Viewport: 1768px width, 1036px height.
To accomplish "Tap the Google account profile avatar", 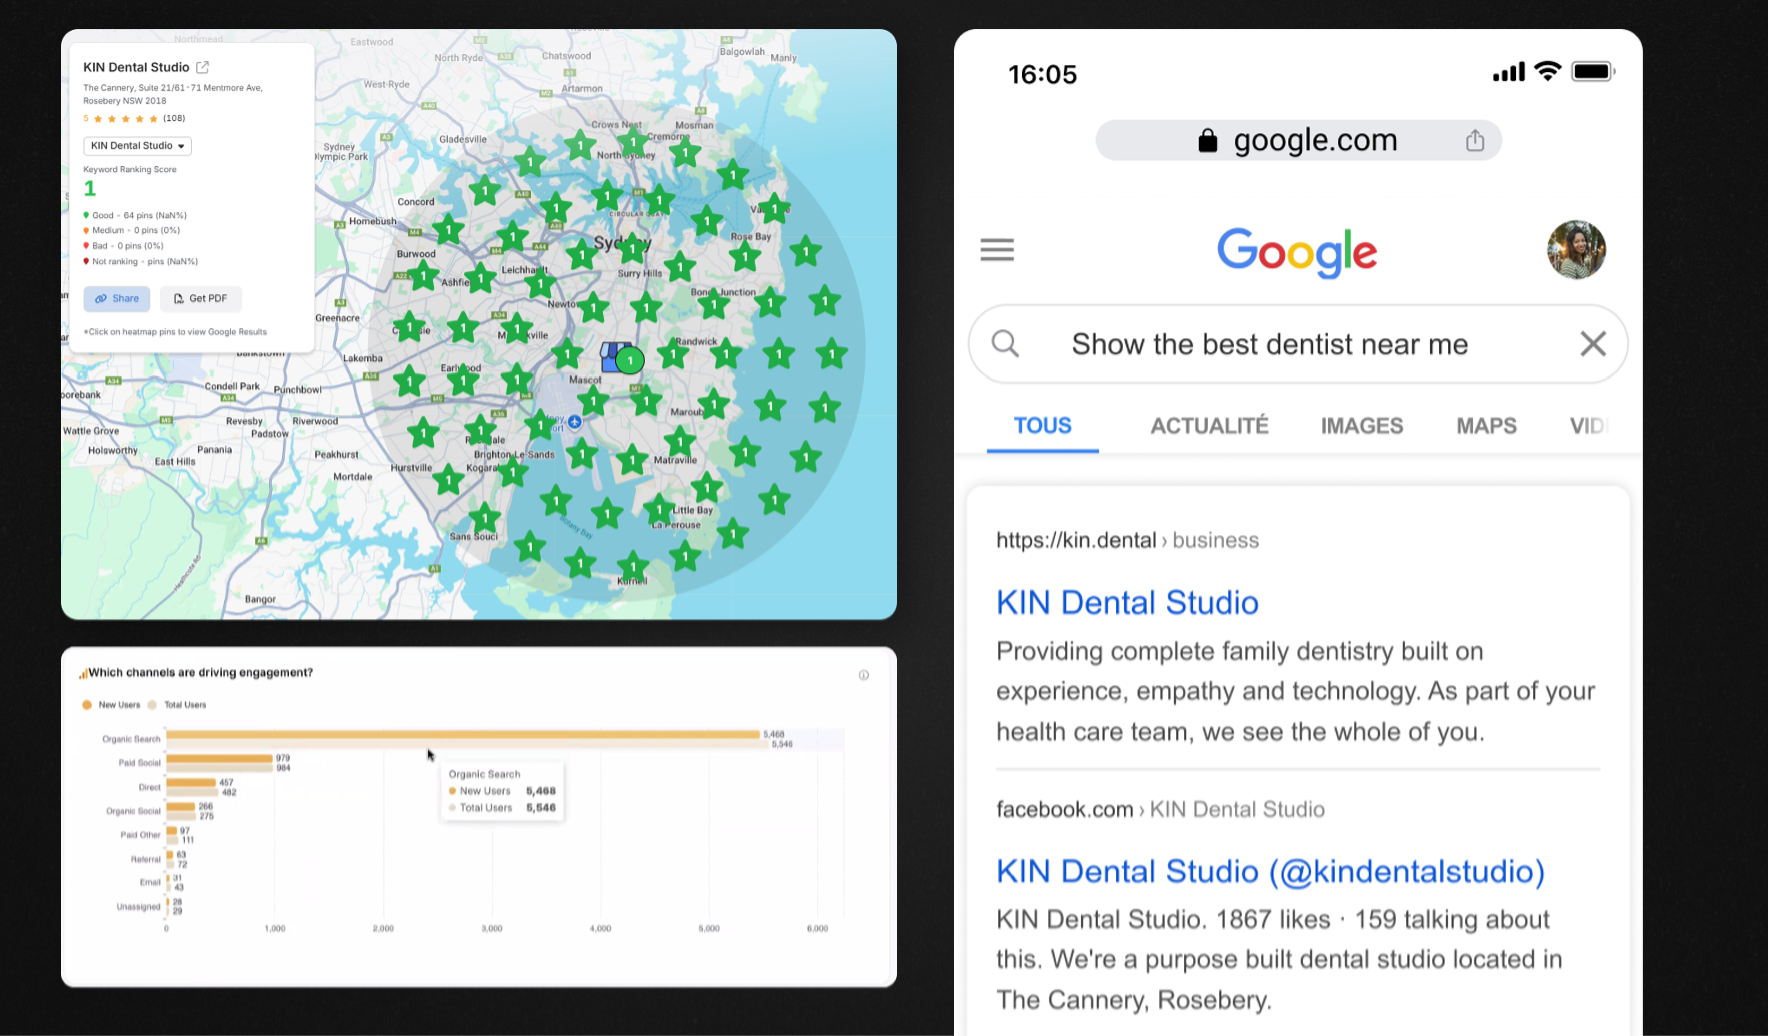I will click(1576, 249).
